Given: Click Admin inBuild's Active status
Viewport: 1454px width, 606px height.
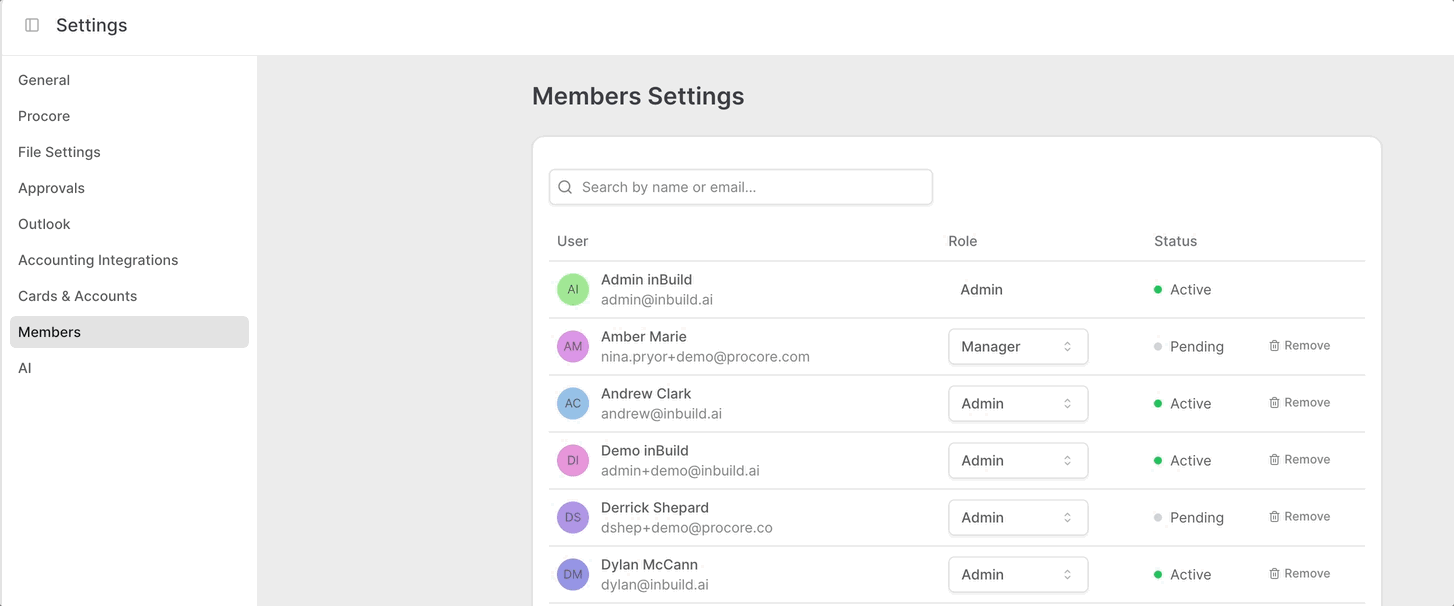Looking at the screenshot, I should point(1183,290).
